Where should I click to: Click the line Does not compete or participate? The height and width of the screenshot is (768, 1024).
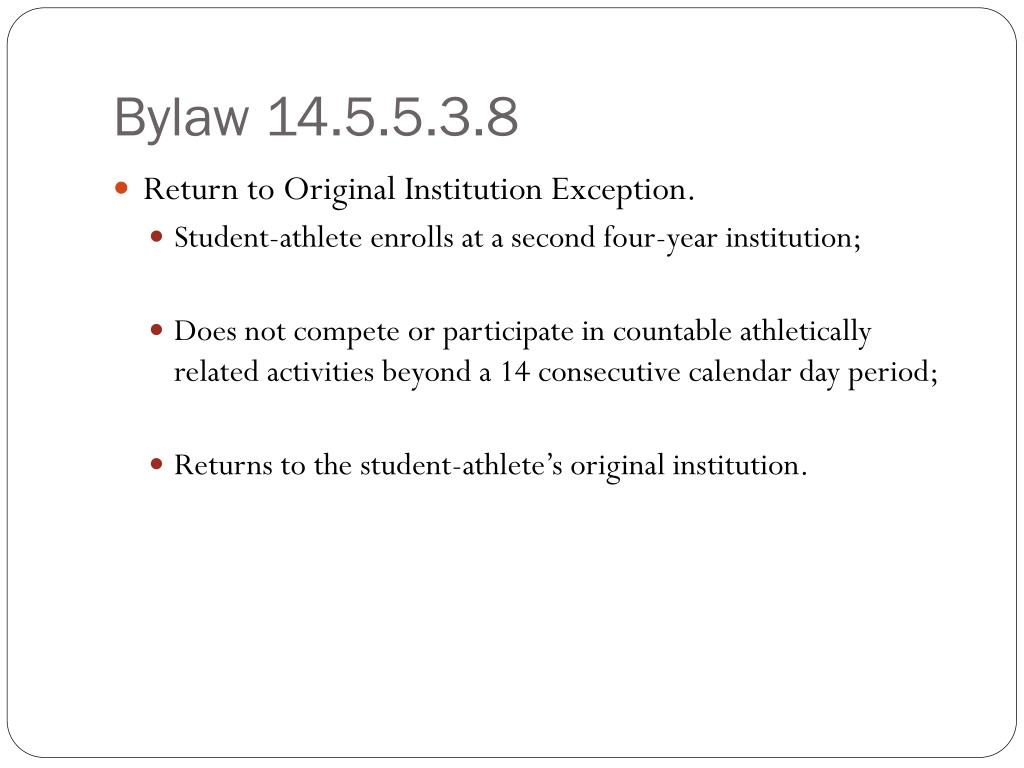pos(522,332)
